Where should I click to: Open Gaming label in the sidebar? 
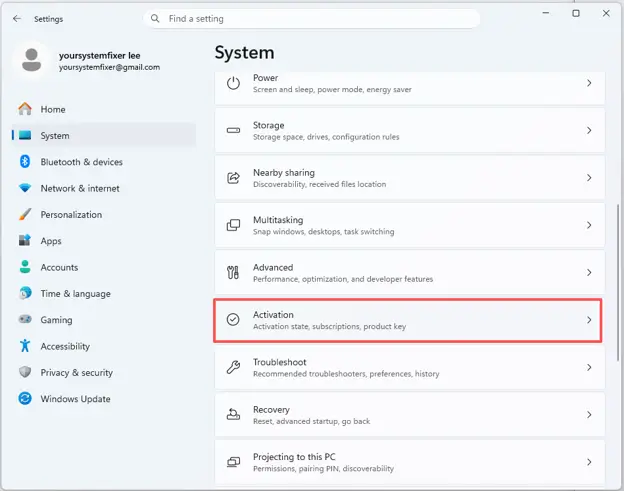tap(57, 320)
